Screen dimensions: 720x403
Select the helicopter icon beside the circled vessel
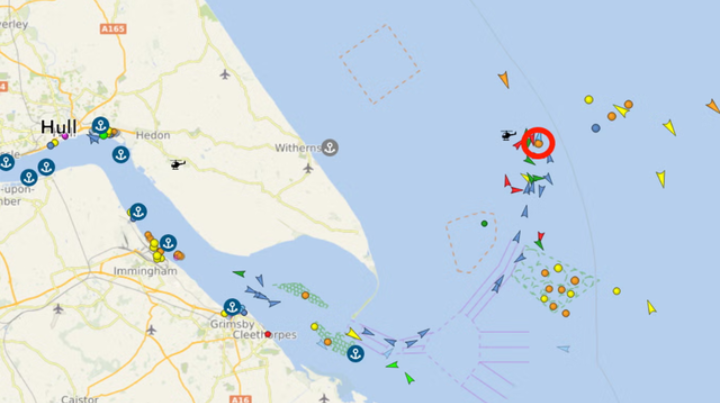(509, 135)
